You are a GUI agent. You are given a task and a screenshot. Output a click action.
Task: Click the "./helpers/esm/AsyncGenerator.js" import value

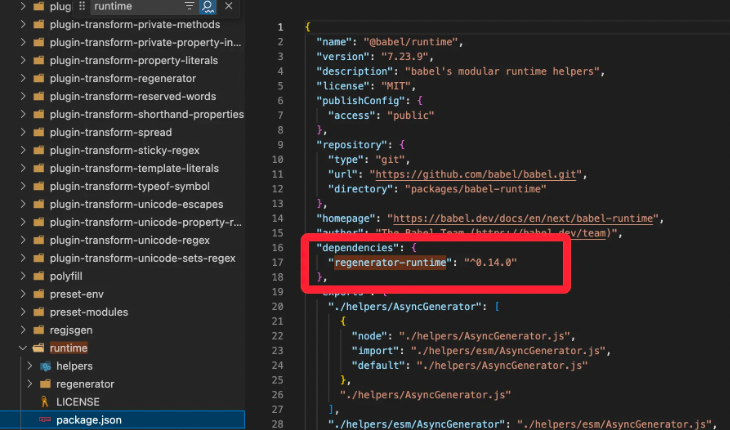(508, 351)
